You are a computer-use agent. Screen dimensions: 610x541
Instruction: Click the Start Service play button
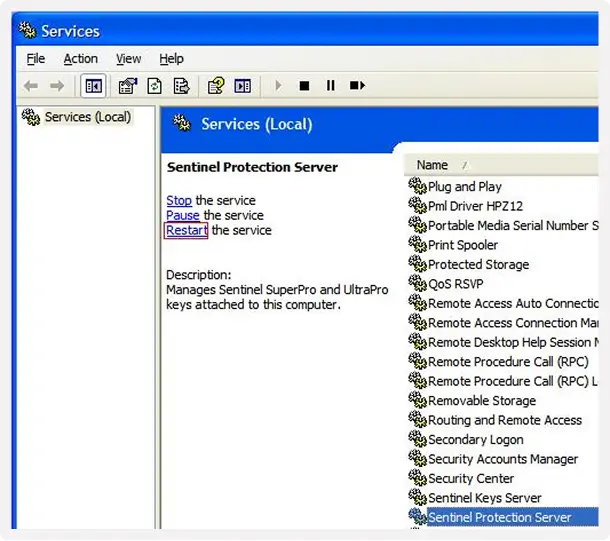pyautogui.click(x=278, y=85)
